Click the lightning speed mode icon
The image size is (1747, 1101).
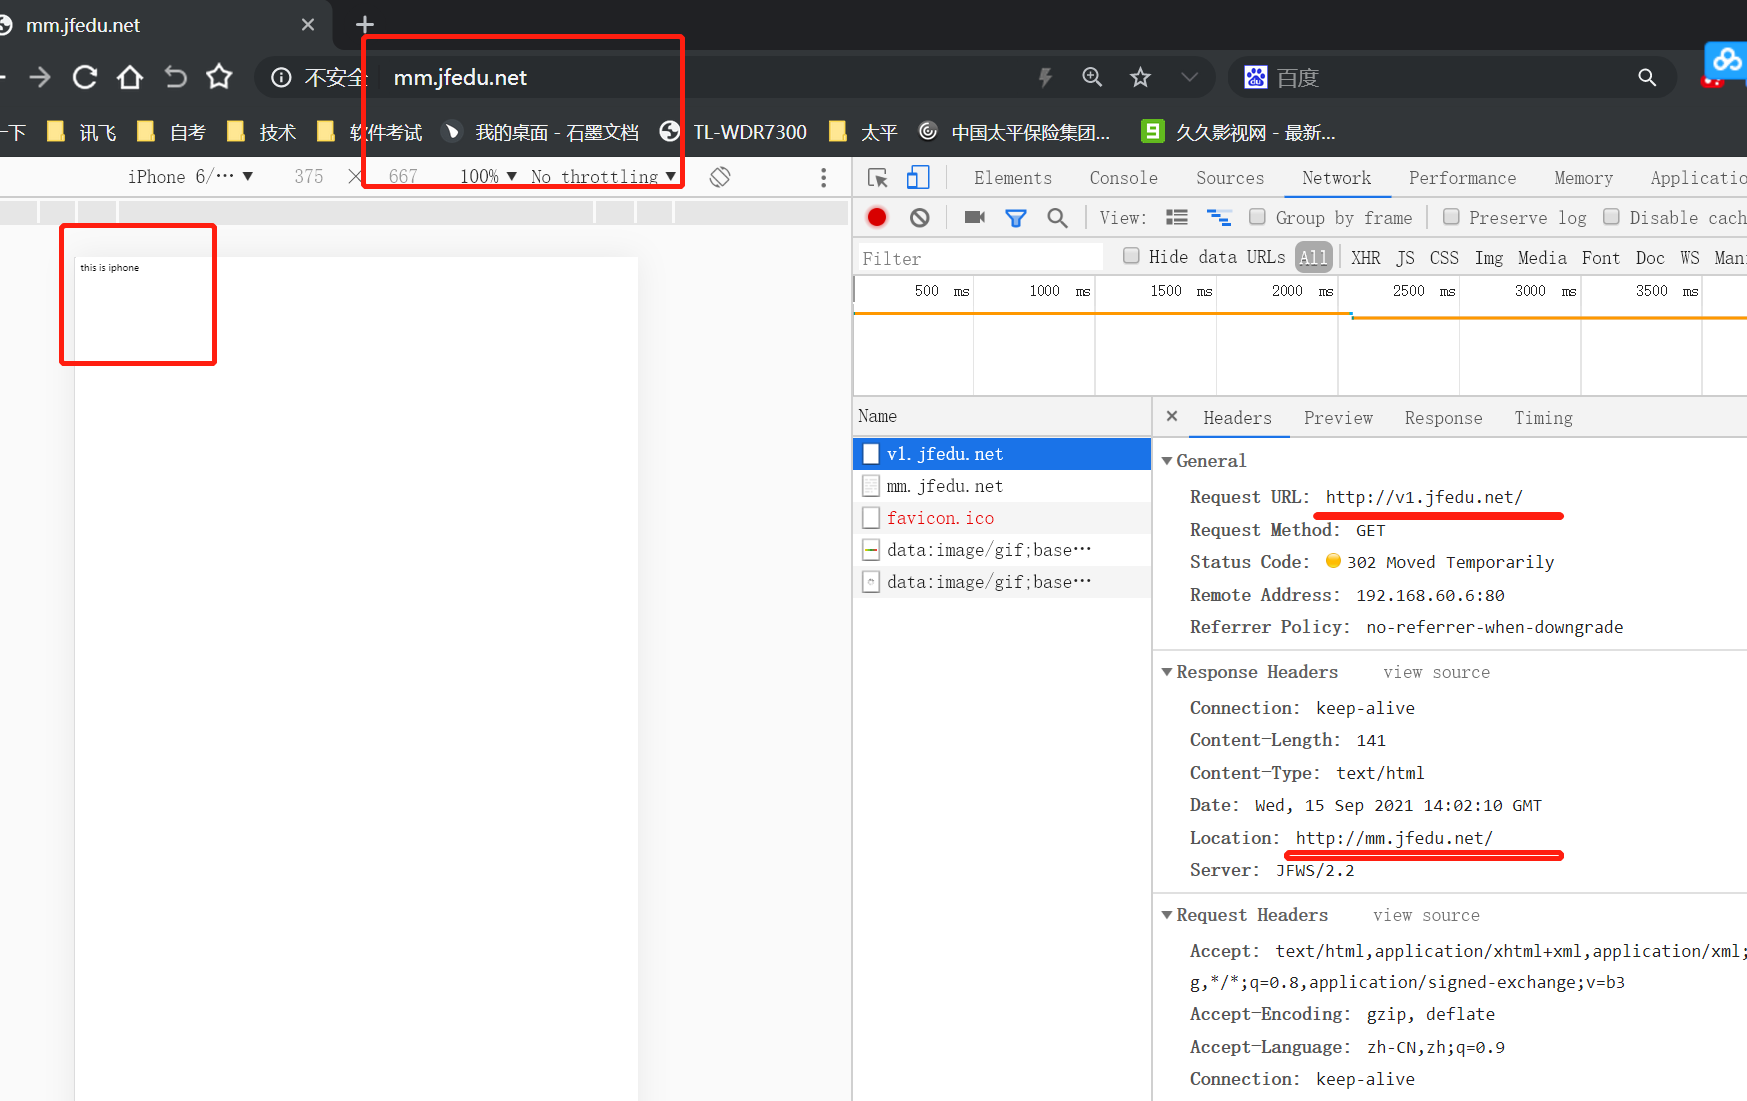[1045, 77]
